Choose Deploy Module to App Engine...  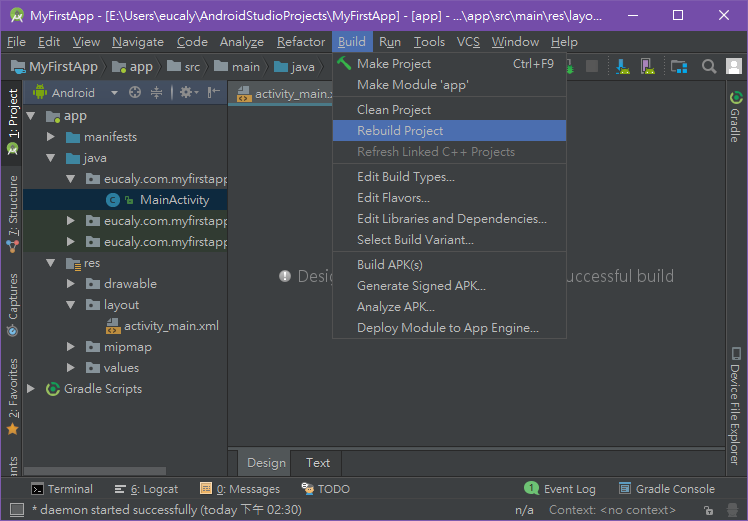click(x=449, y=328)
